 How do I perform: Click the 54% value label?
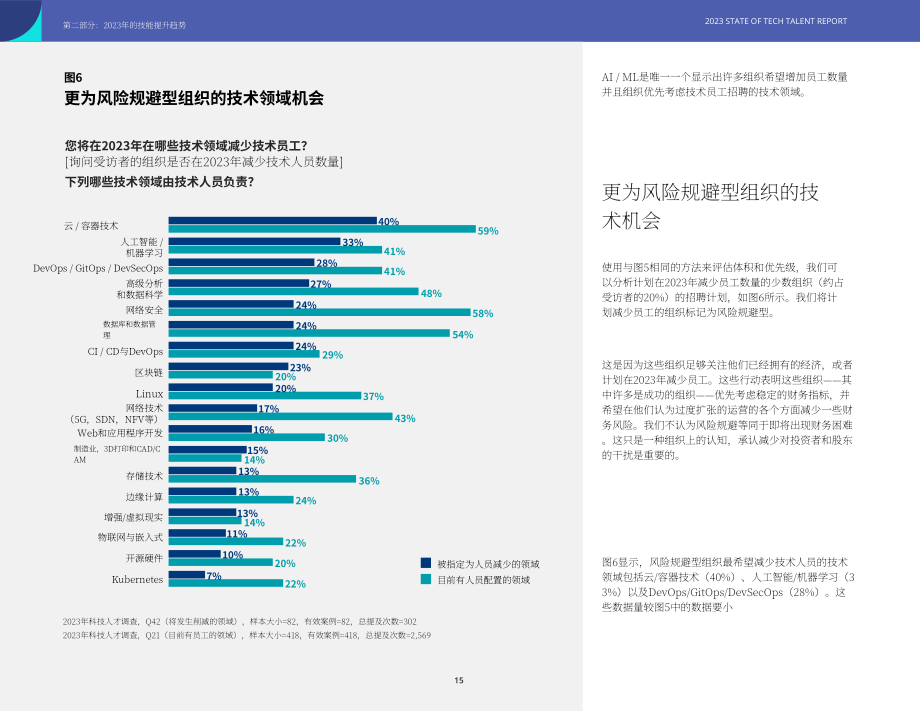pos(462,334)
